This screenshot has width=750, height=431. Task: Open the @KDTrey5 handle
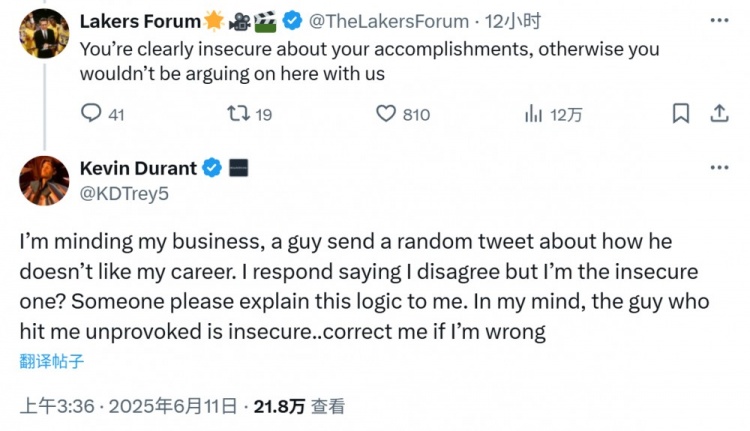click(123, 193)
